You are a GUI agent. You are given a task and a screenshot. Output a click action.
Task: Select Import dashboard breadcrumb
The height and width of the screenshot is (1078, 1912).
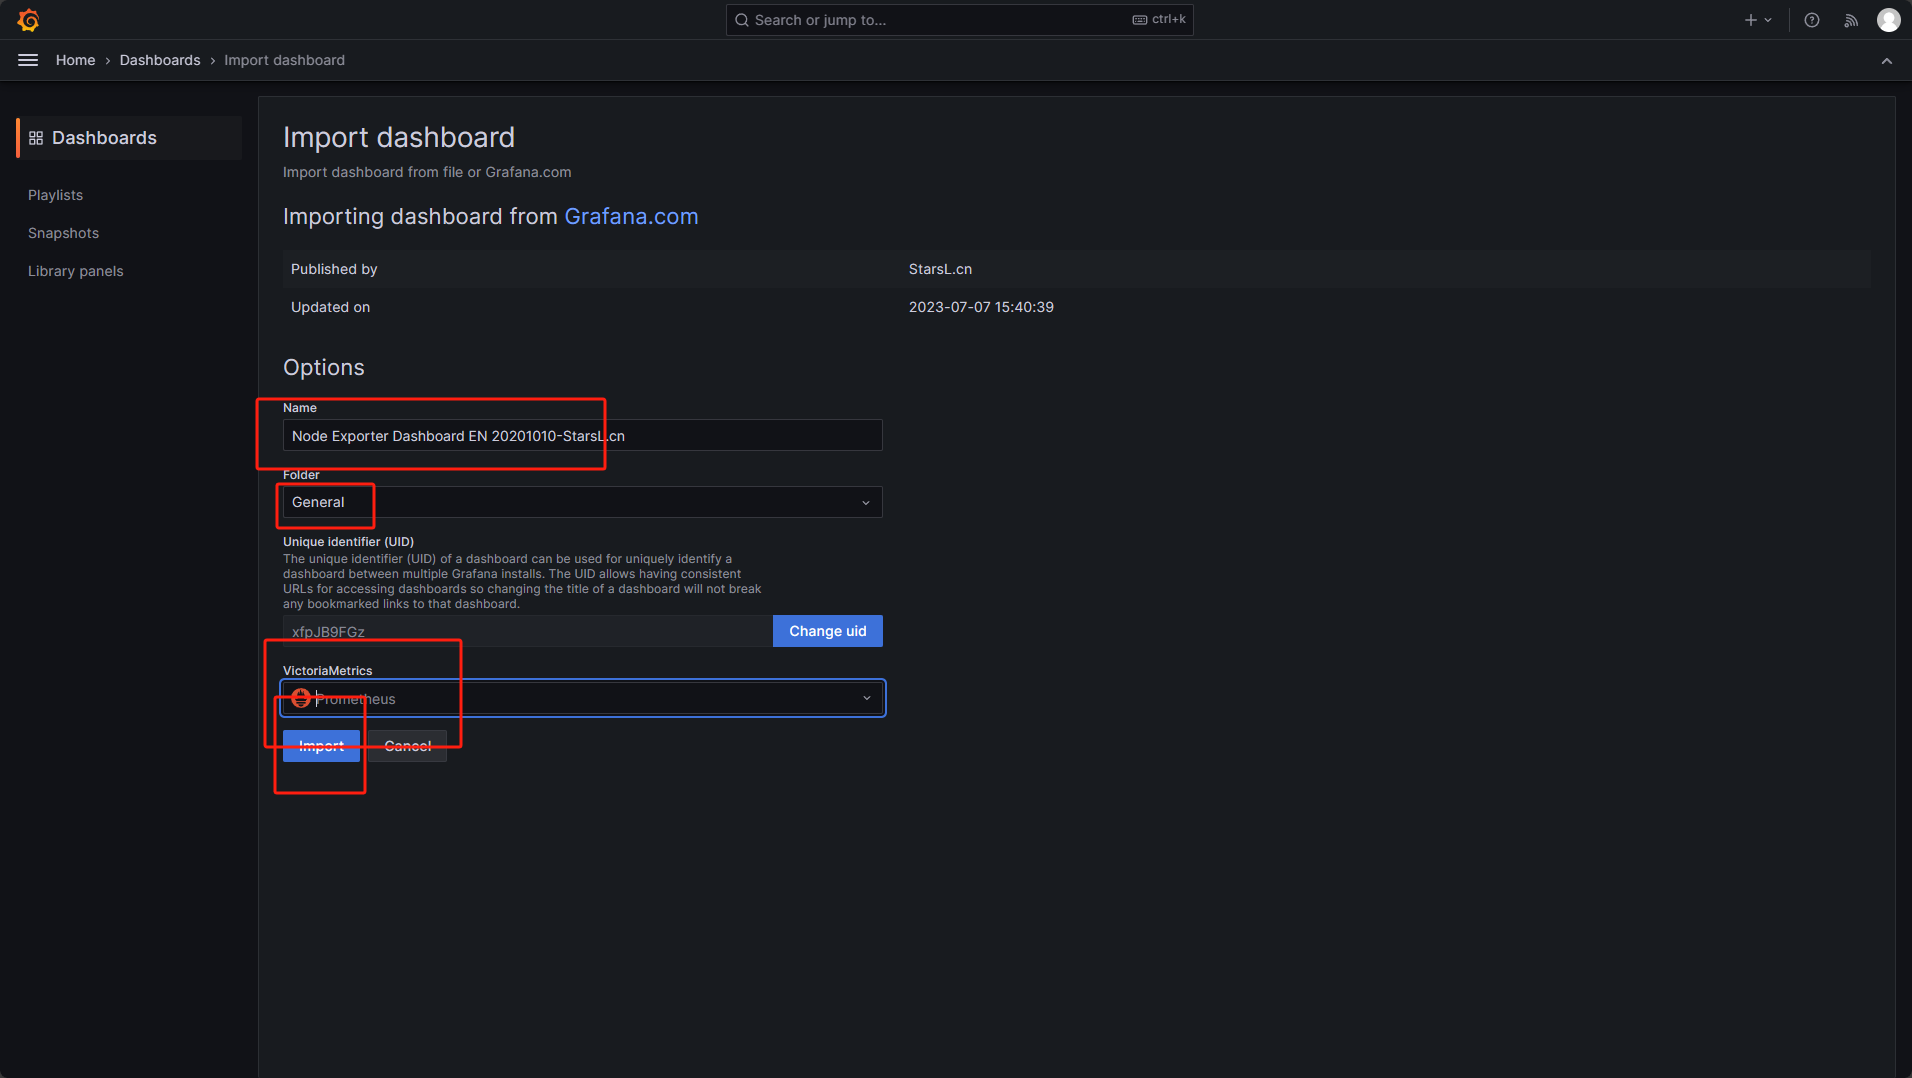[x=284, y=60]
